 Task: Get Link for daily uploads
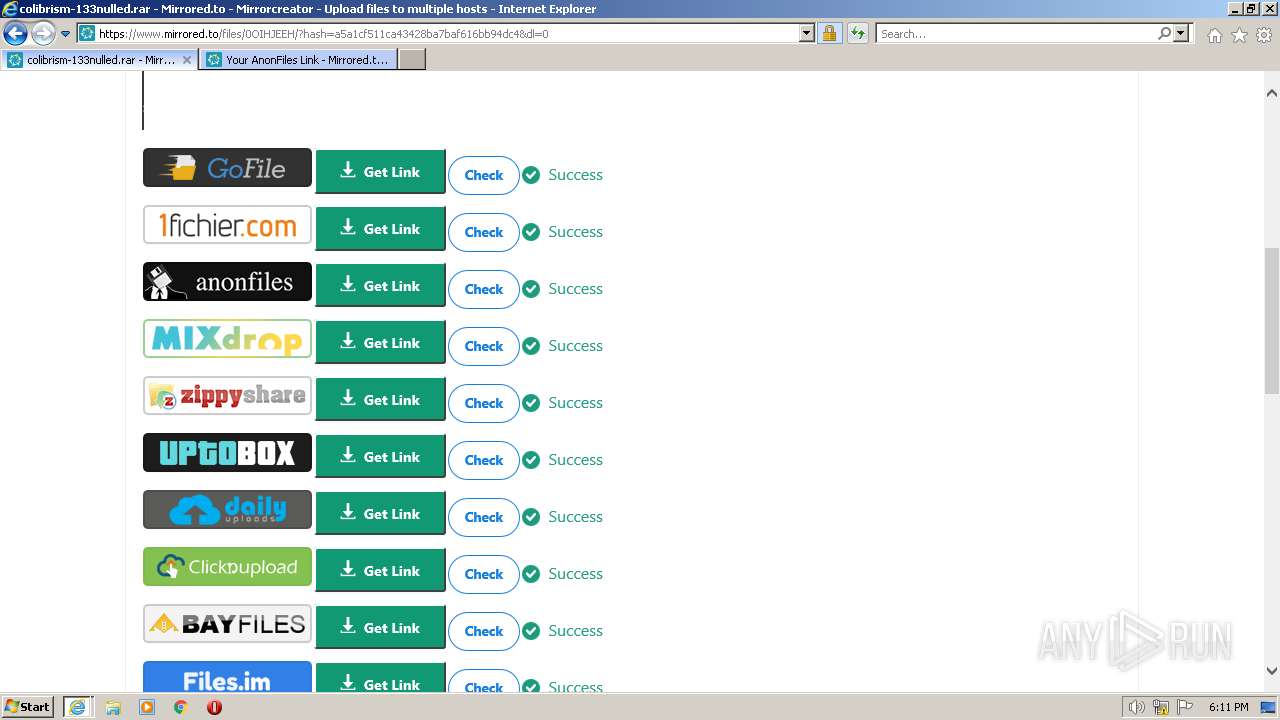380,514
